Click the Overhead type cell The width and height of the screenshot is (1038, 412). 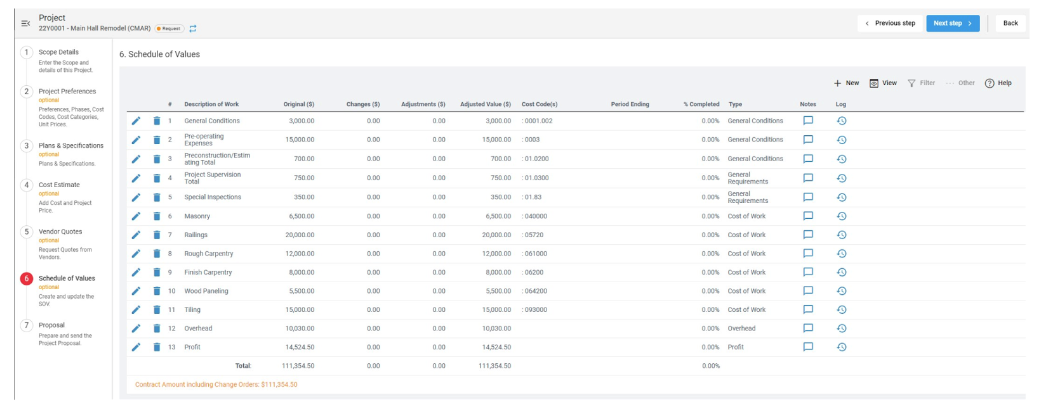click(741, 329)
